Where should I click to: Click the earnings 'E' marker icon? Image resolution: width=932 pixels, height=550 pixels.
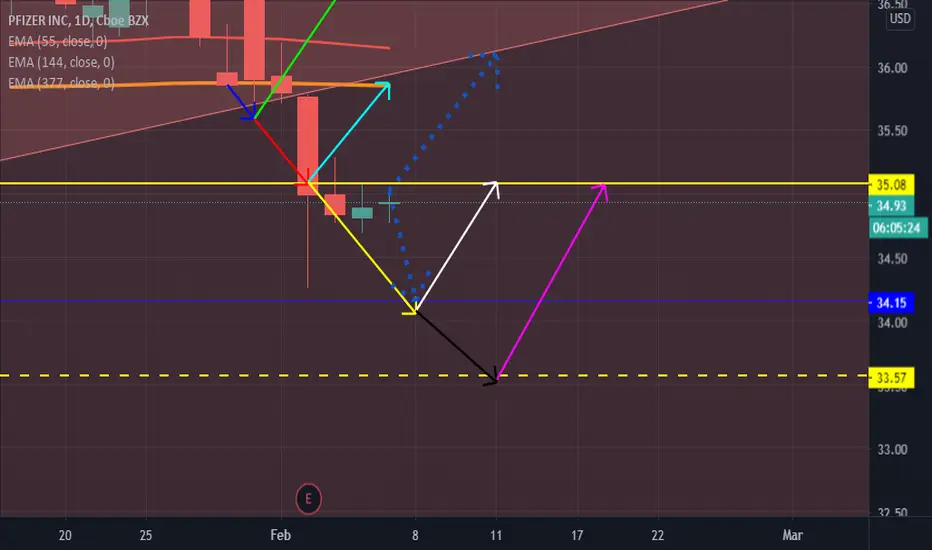[308, 498]
